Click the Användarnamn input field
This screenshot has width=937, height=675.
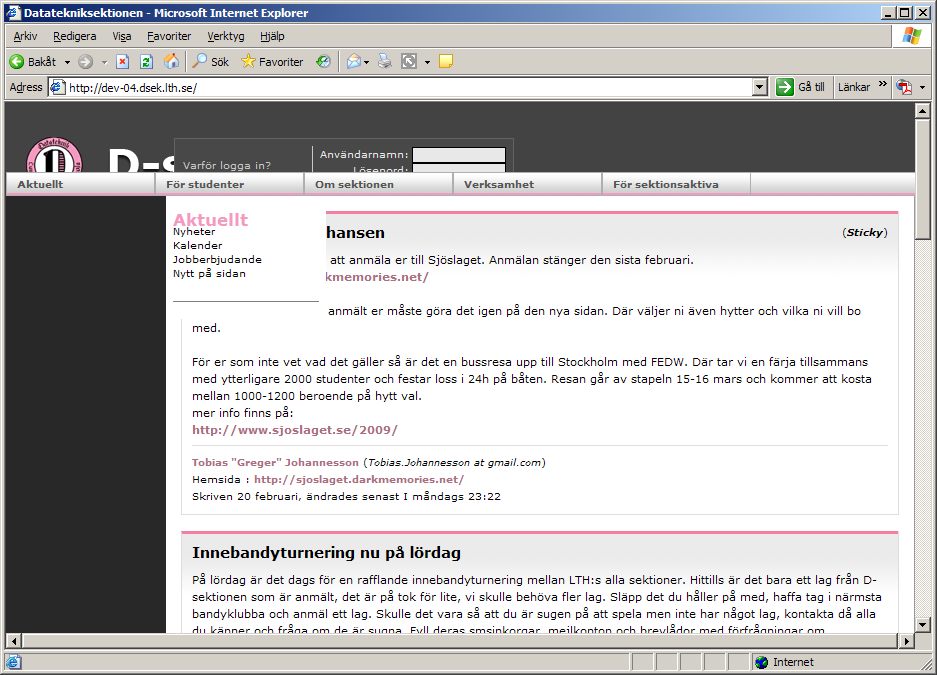(459, 154)
